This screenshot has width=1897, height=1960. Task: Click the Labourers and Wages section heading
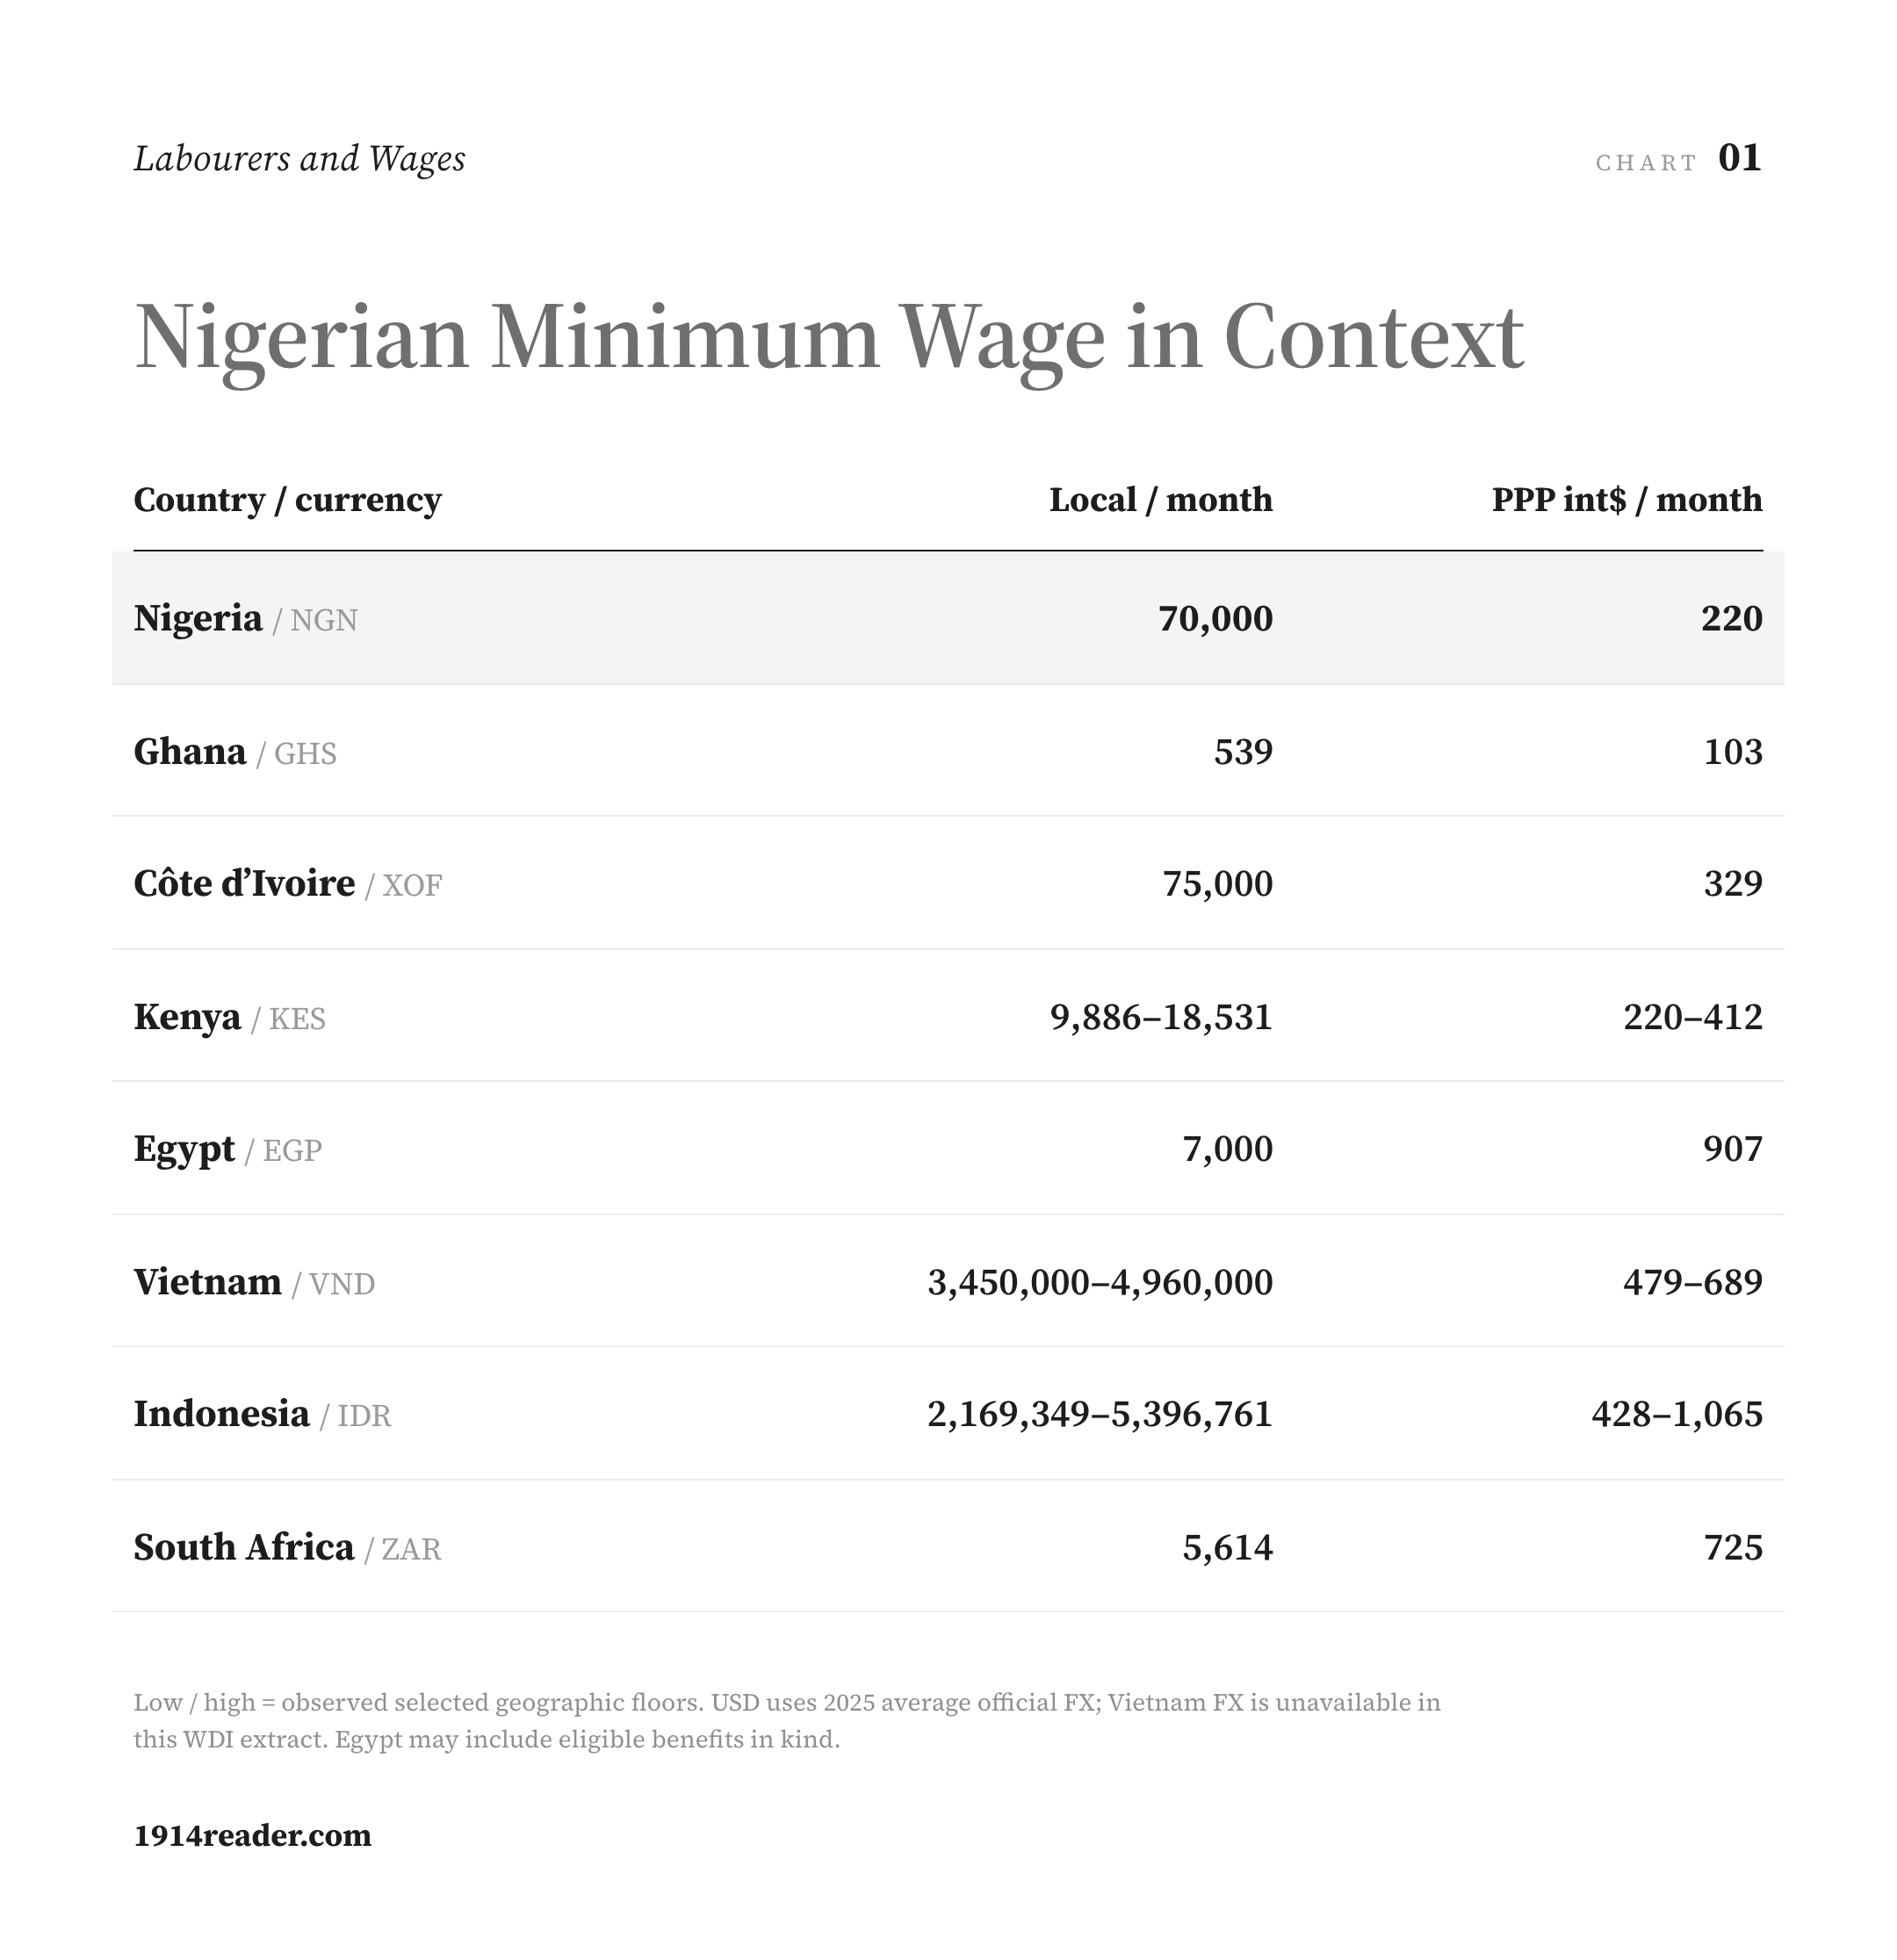point(299,159)
